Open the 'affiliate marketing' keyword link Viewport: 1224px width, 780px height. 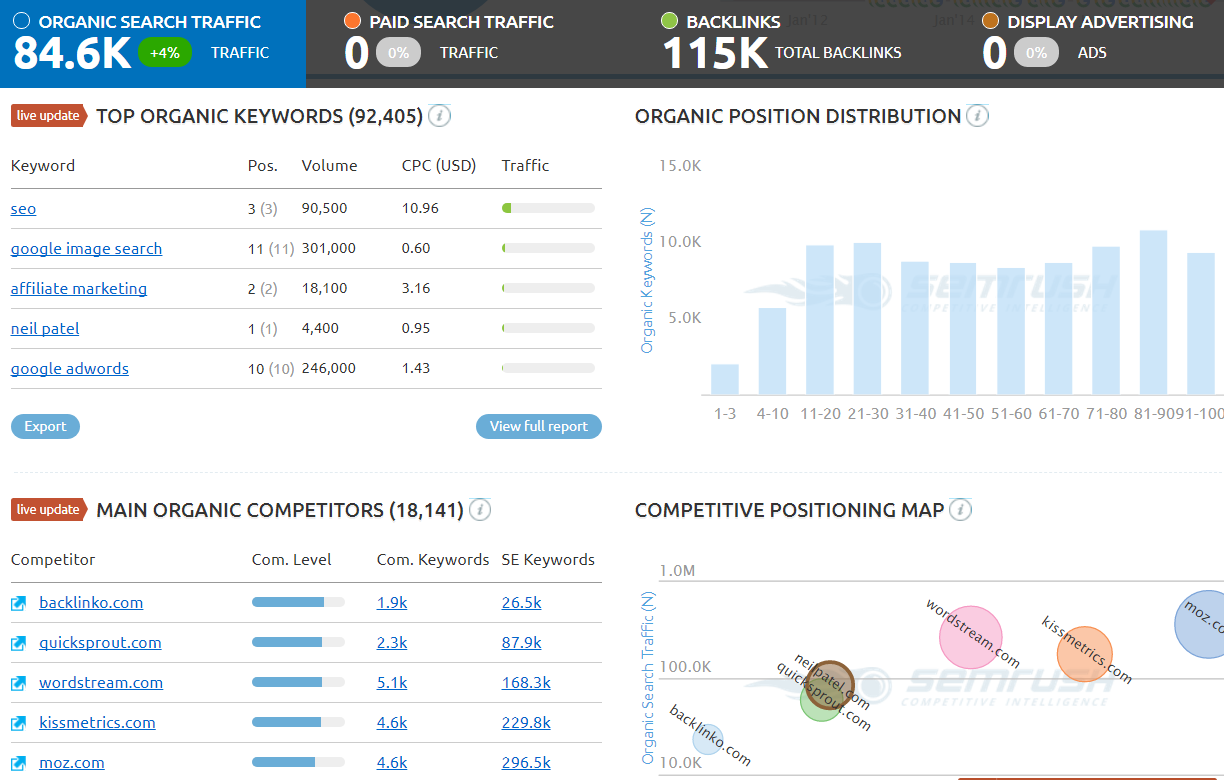coord(79,289)
